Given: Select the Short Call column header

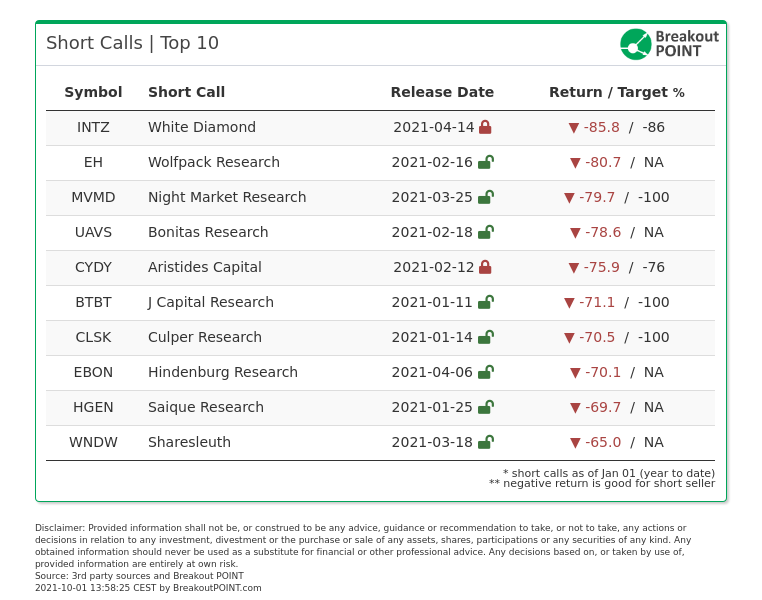Looking at the screenshot, I should point(187,92).
